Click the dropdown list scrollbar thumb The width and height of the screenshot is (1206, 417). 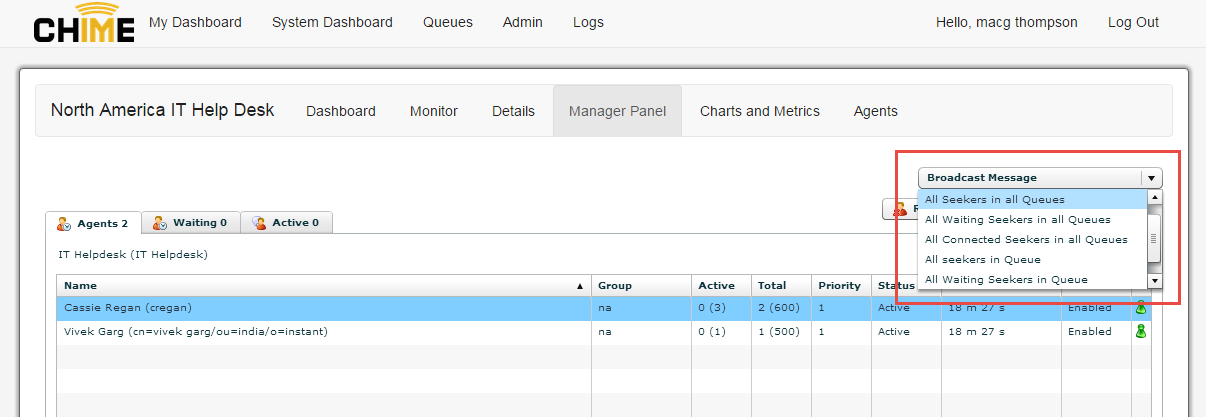1154,238
